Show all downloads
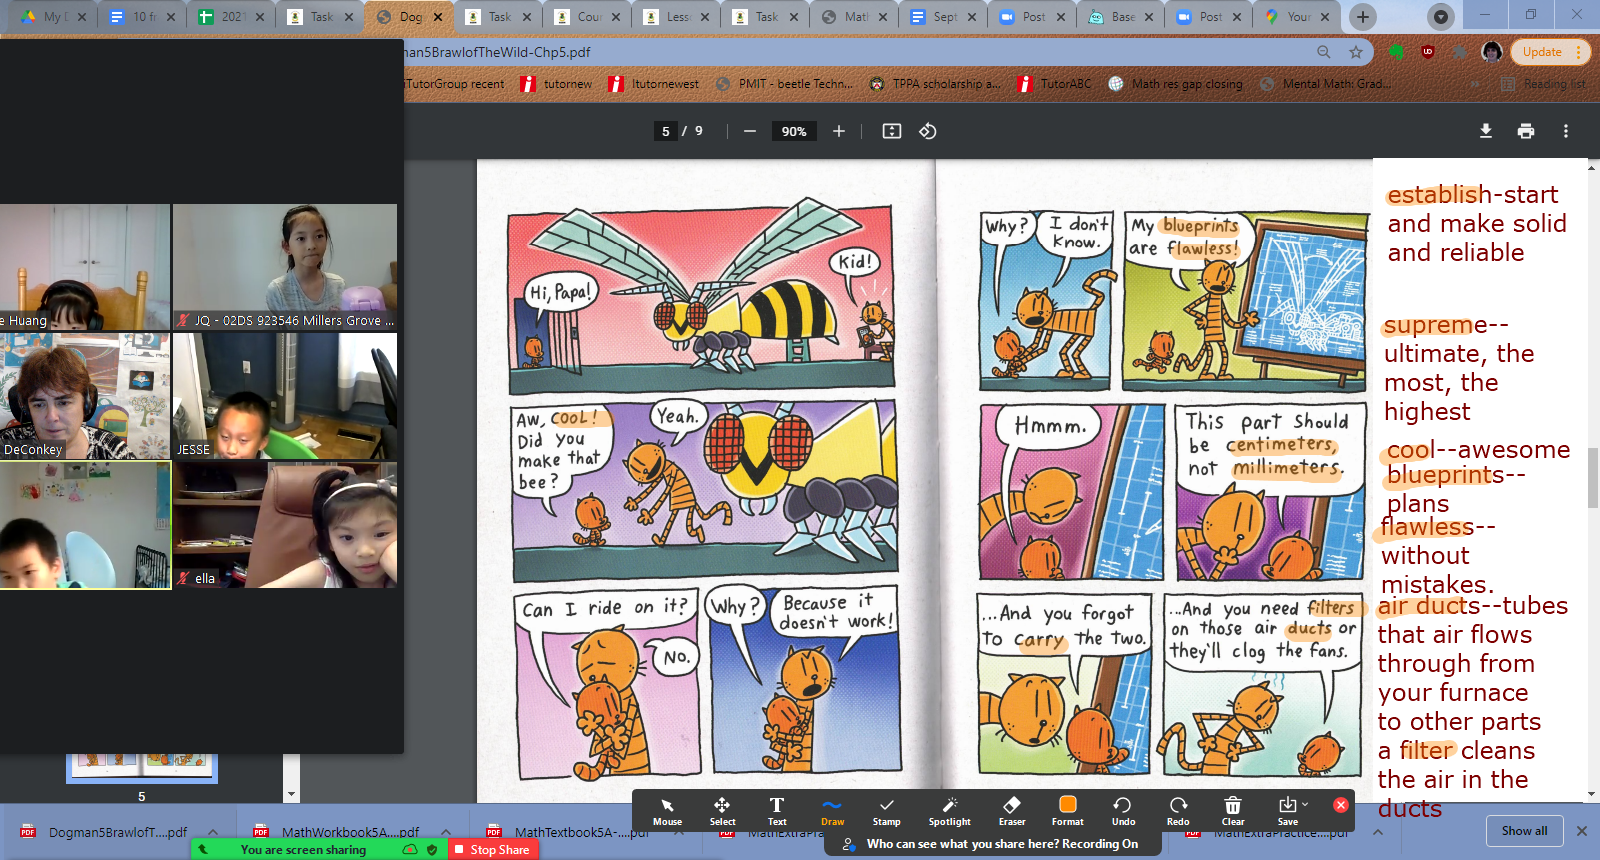The image size is (1600, 860). pyautogui.click(x=1524, y=831)
